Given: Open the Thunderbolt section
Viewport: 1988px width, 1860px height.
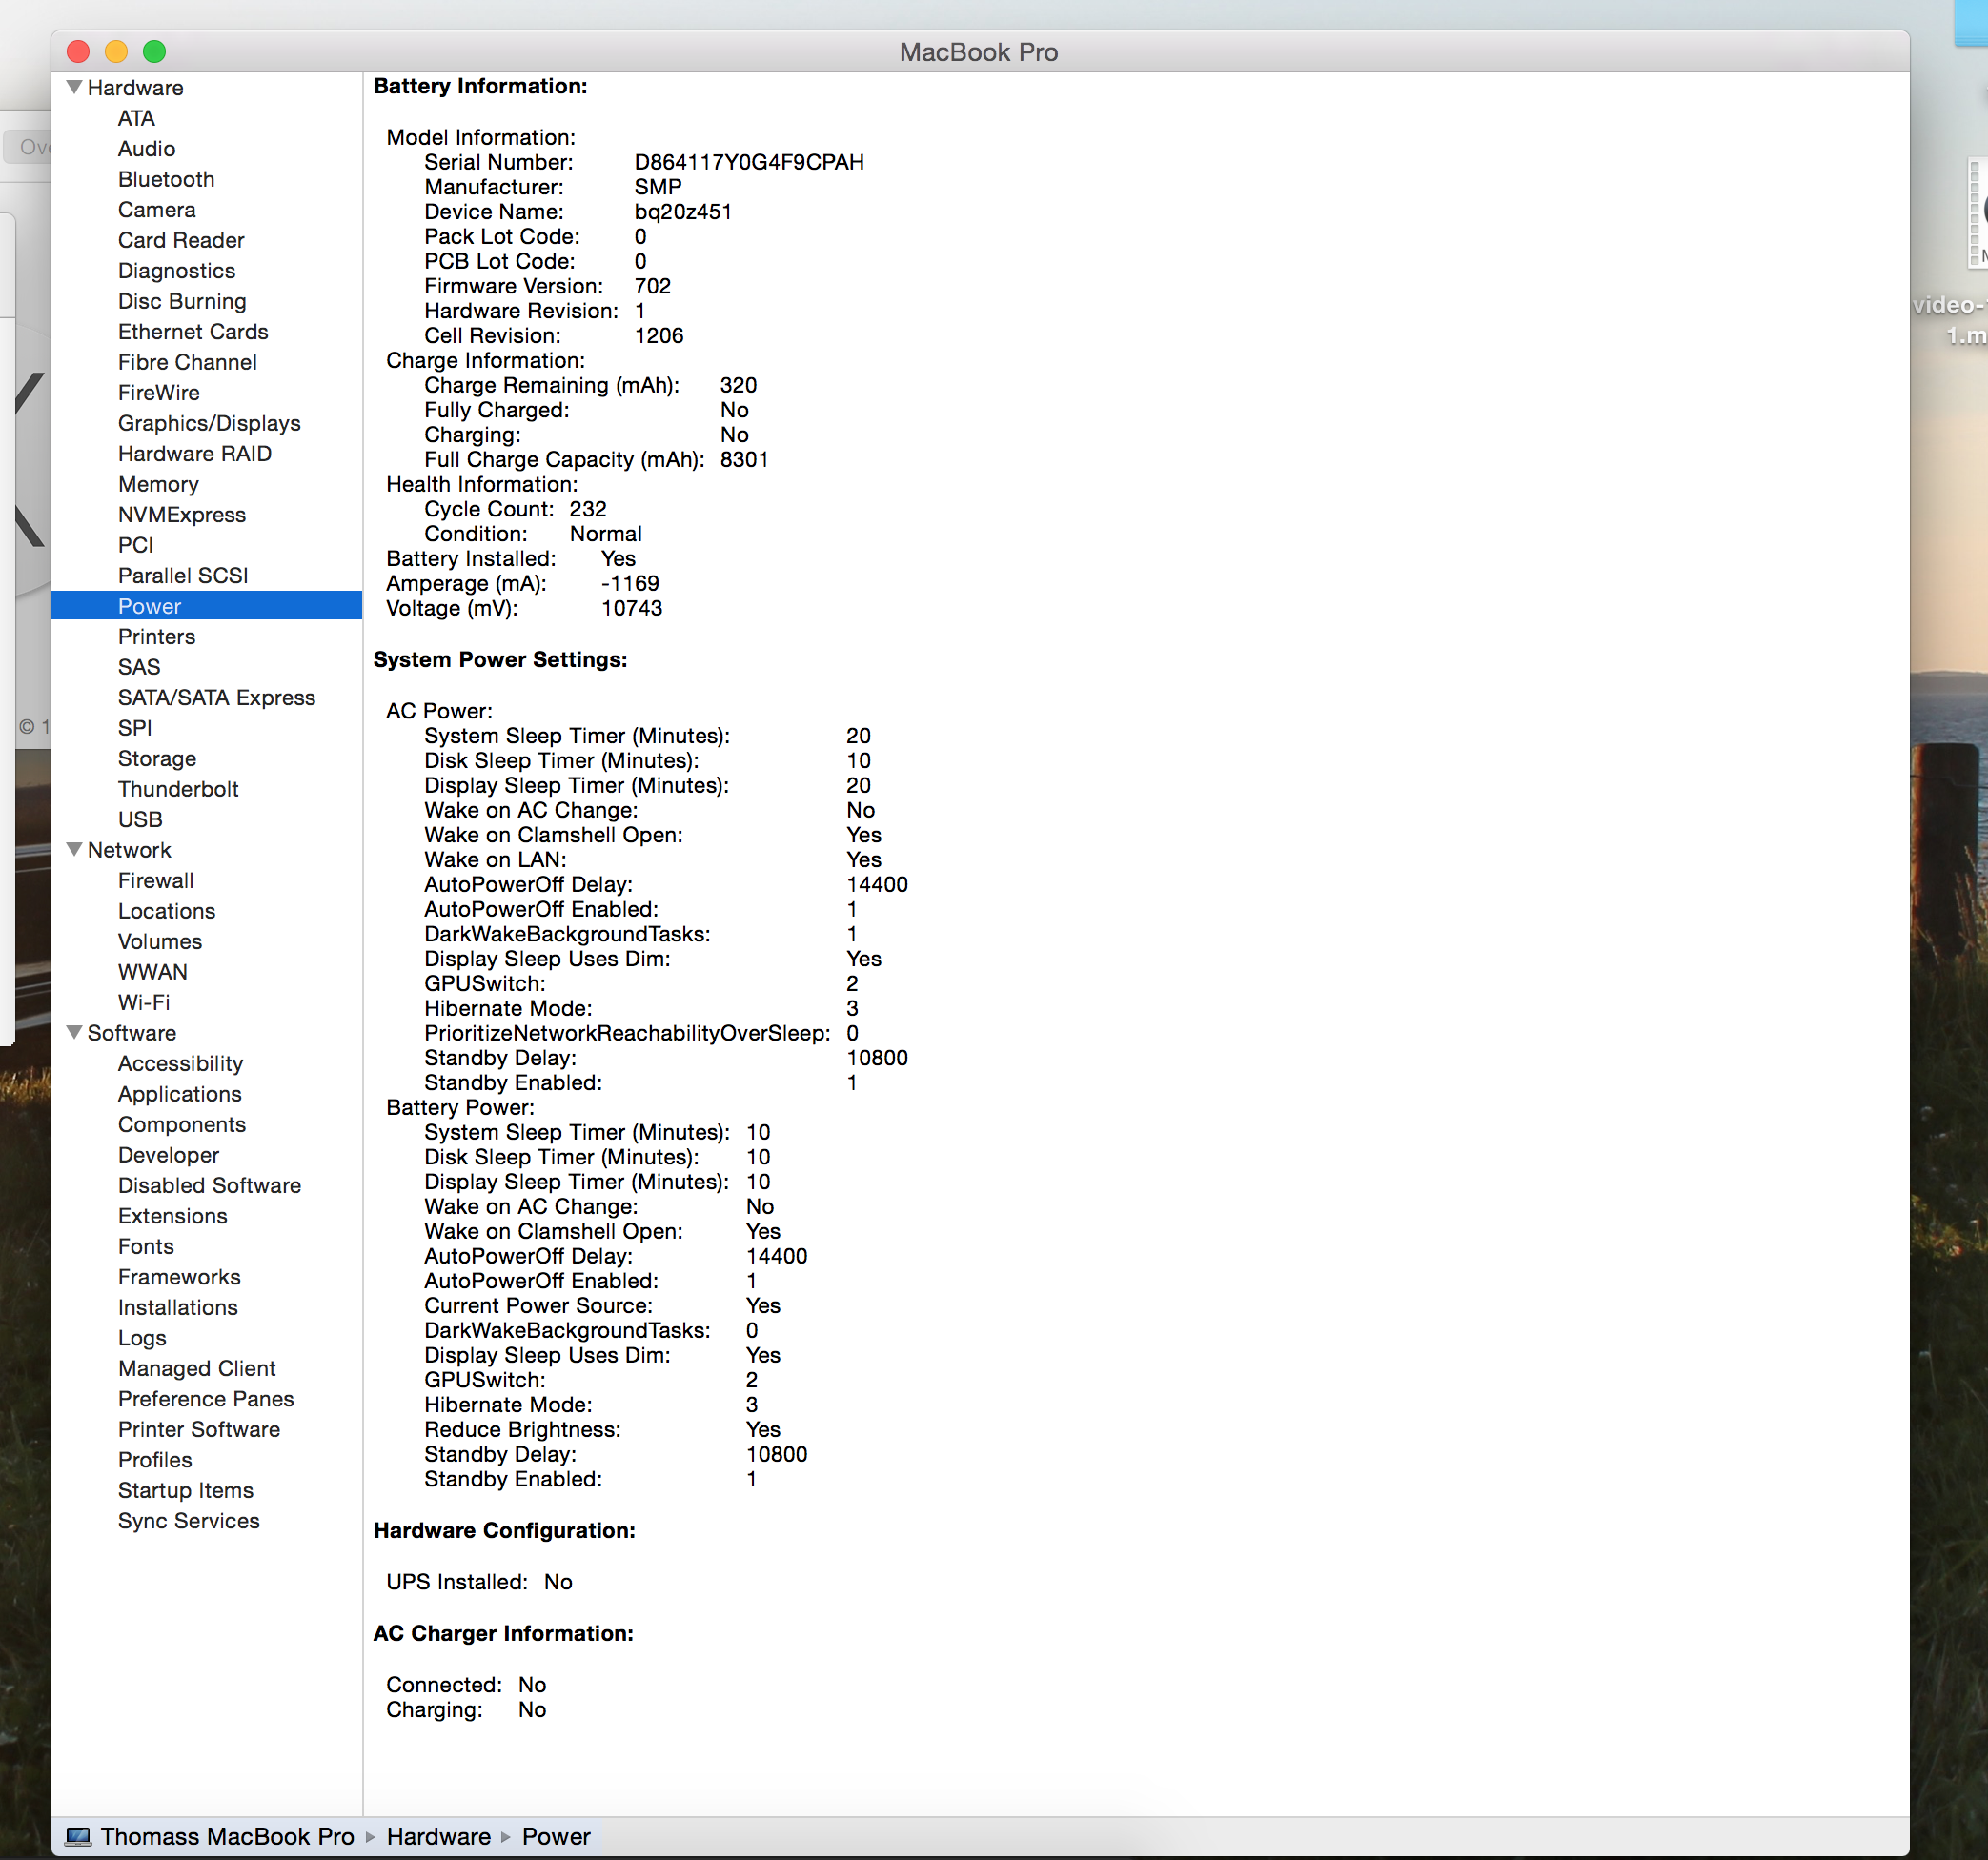Looking at the screenshot, I should click(x=178, y=789).
